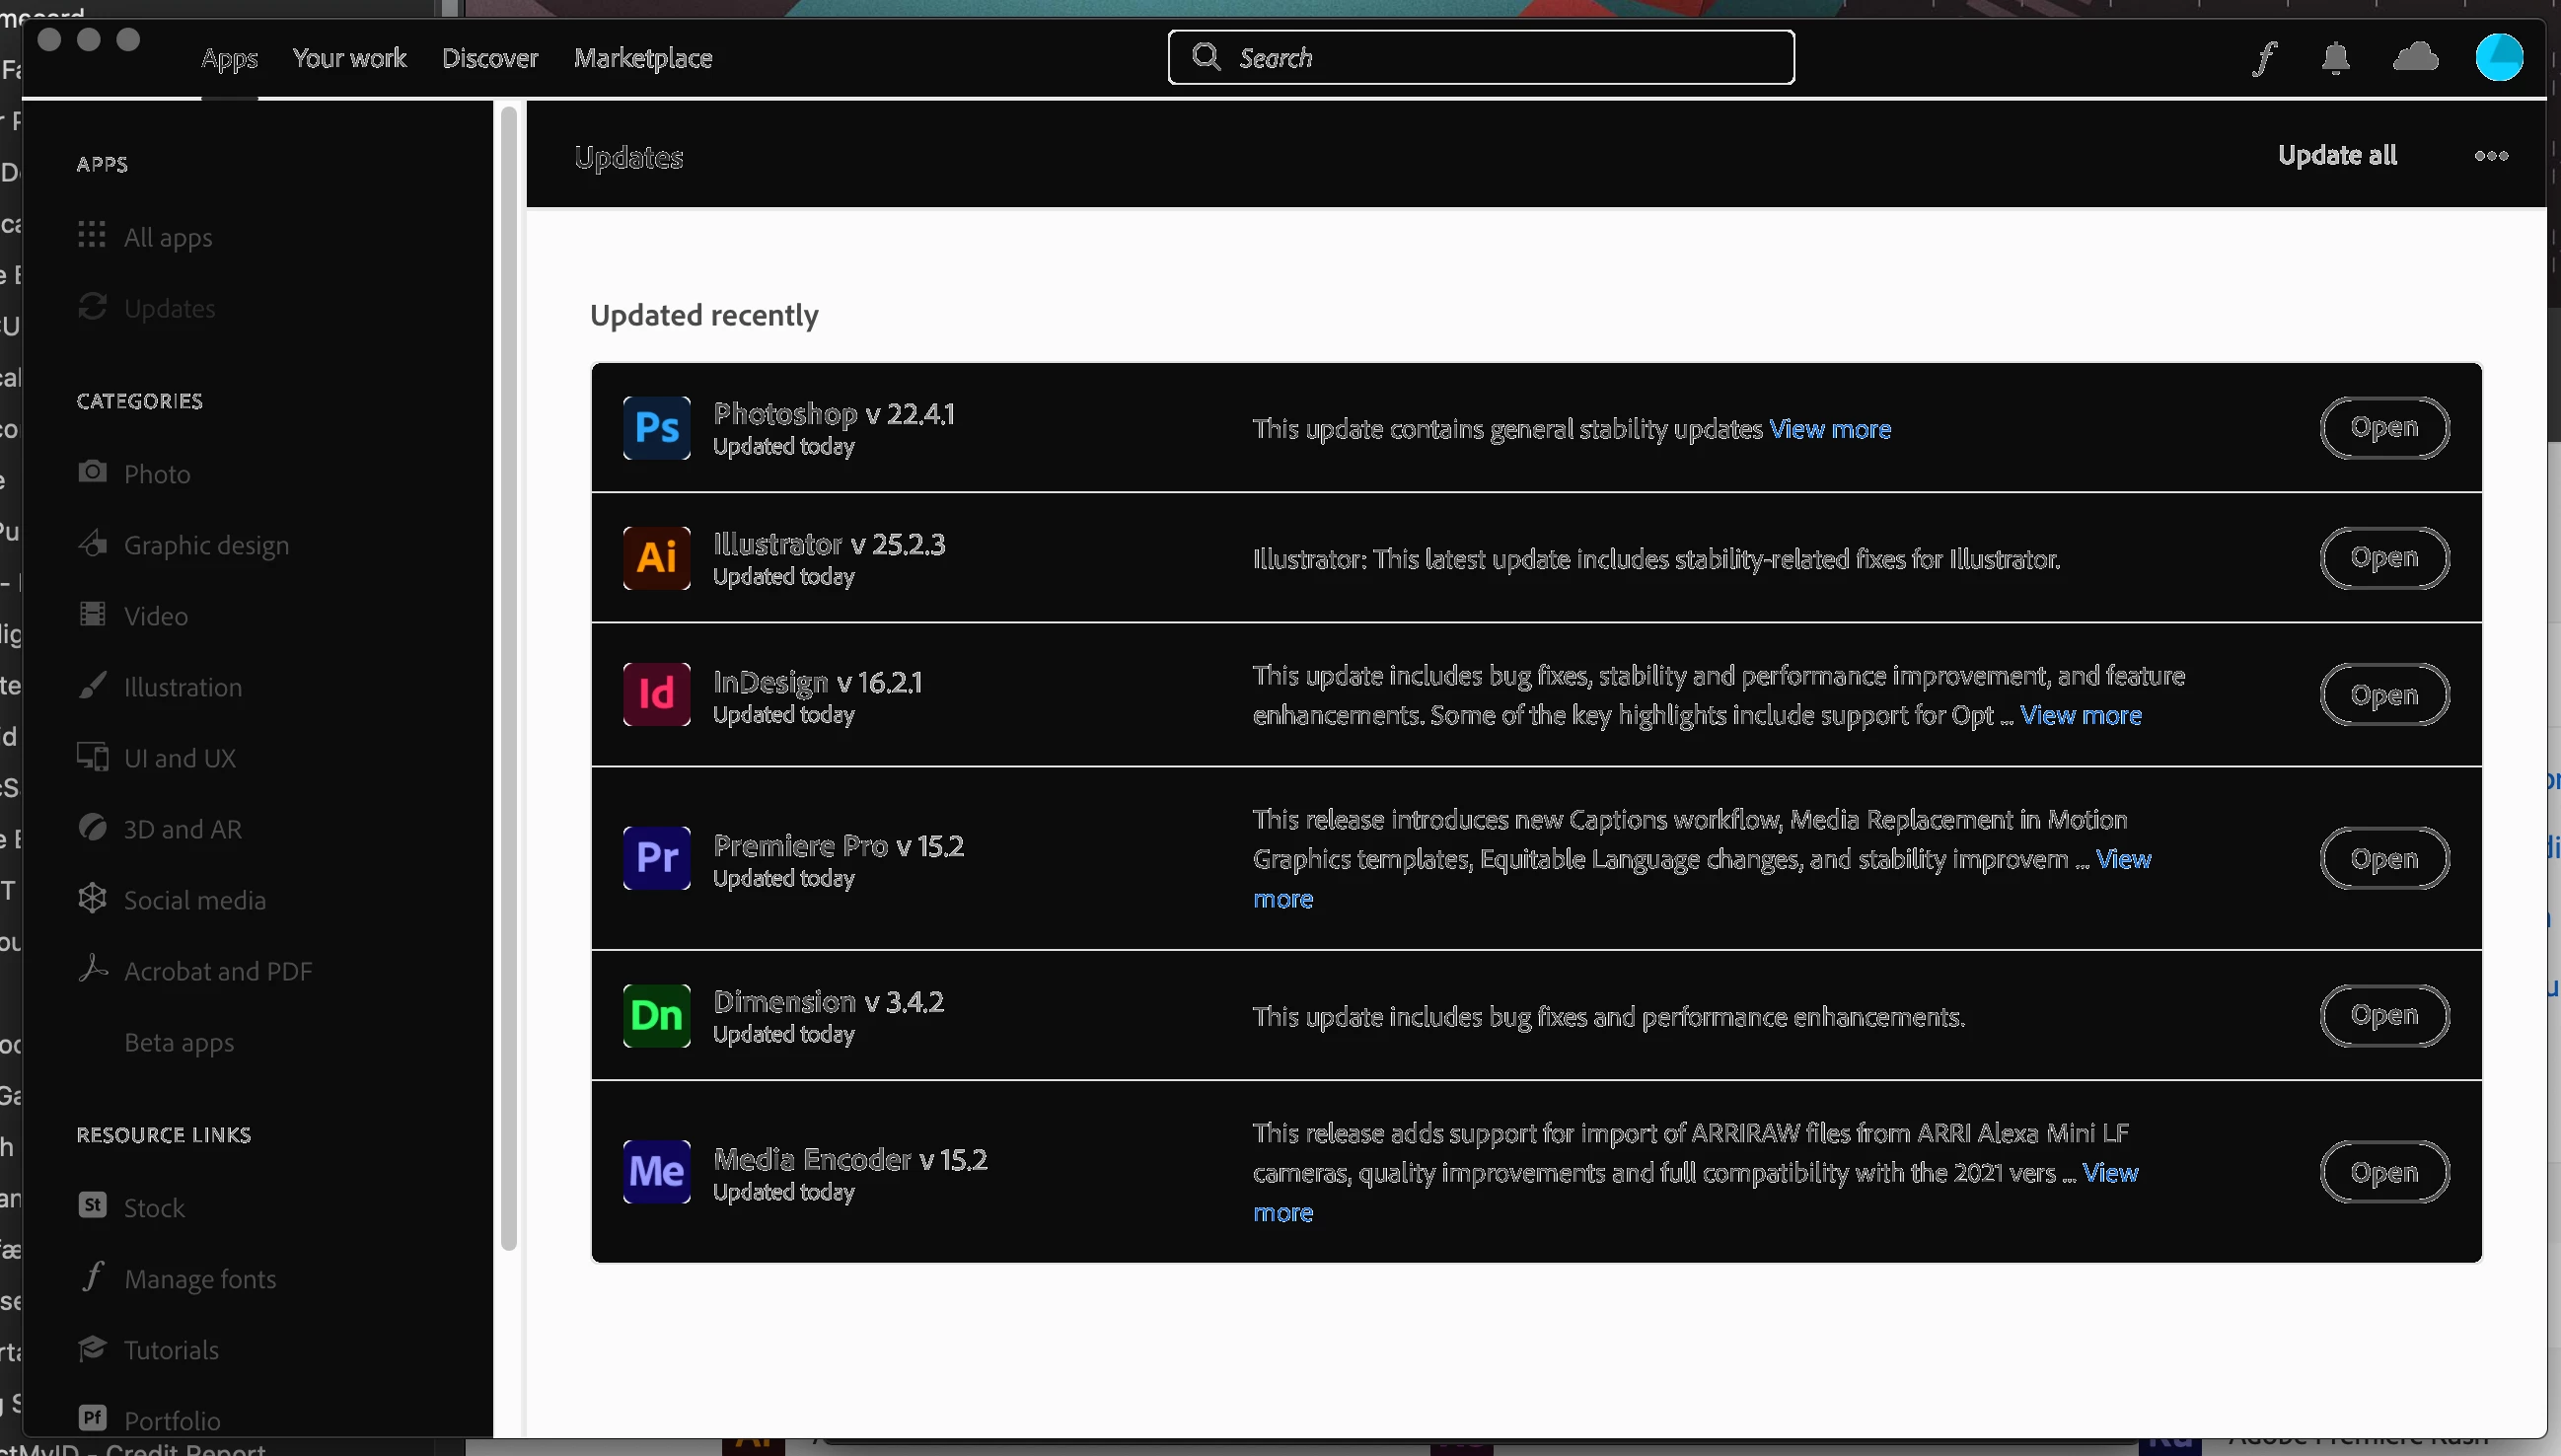Click the Update all button

pos(2336,156)
